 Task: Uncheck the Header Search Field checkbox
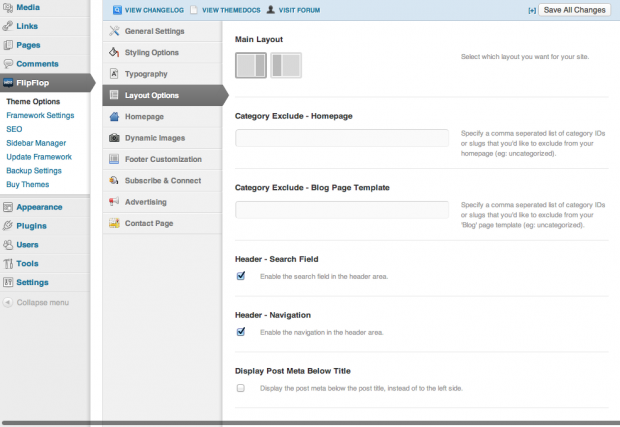[241, 276]
